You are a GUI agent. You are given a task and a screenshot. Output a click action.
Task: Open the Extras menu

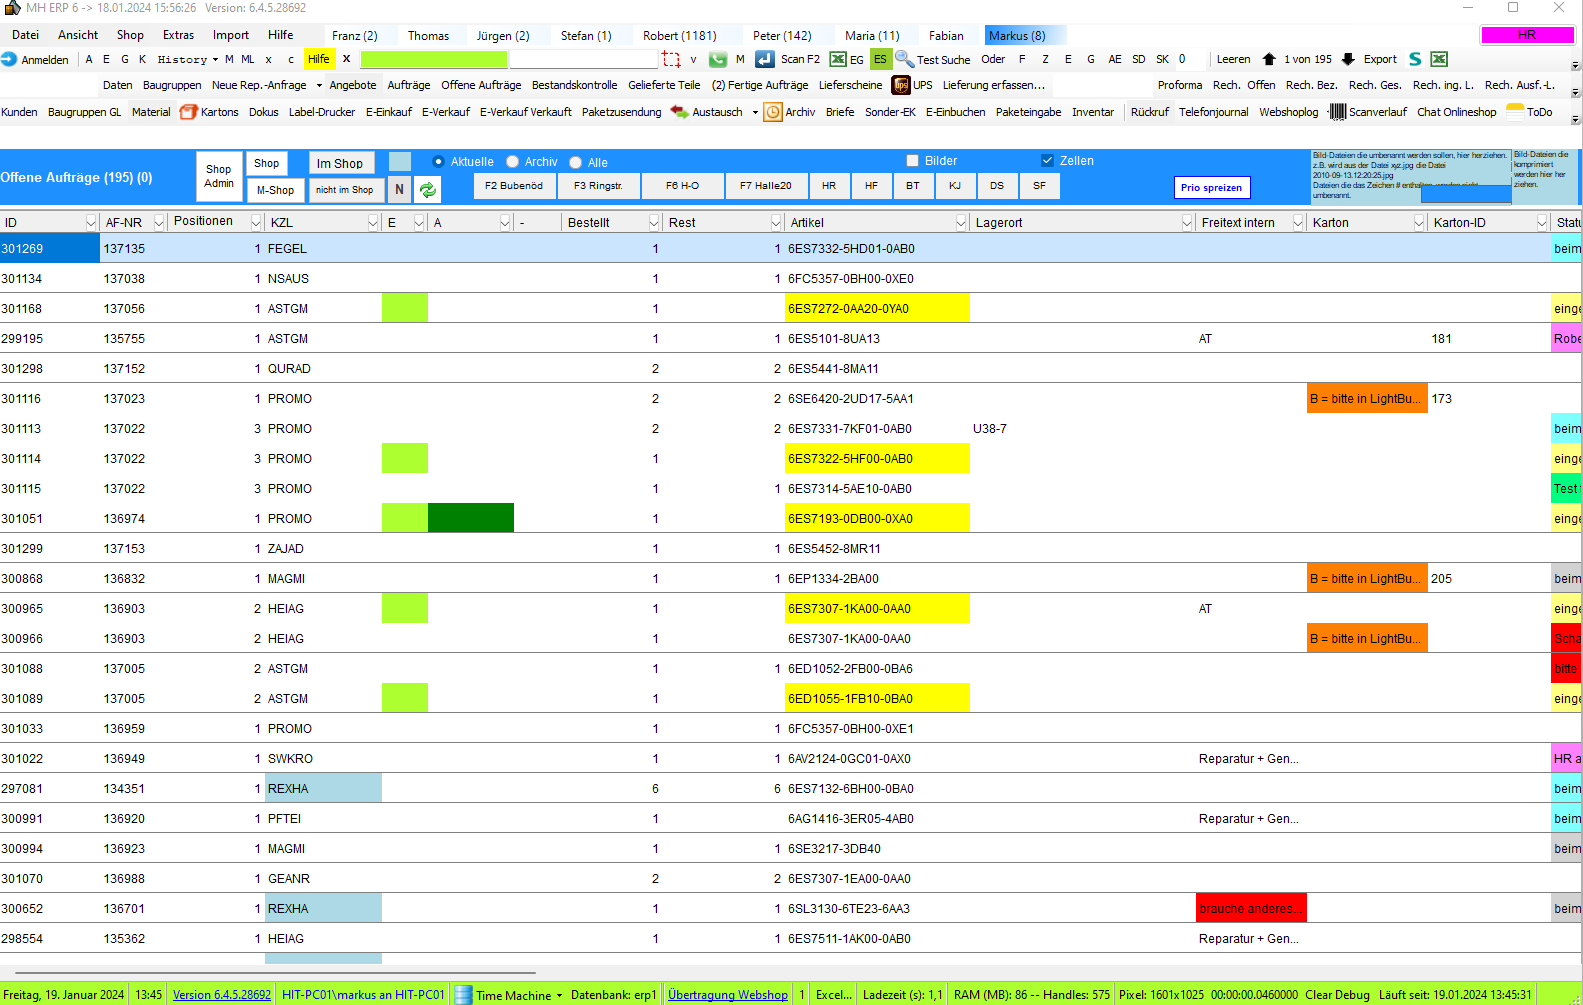point(178,35)
